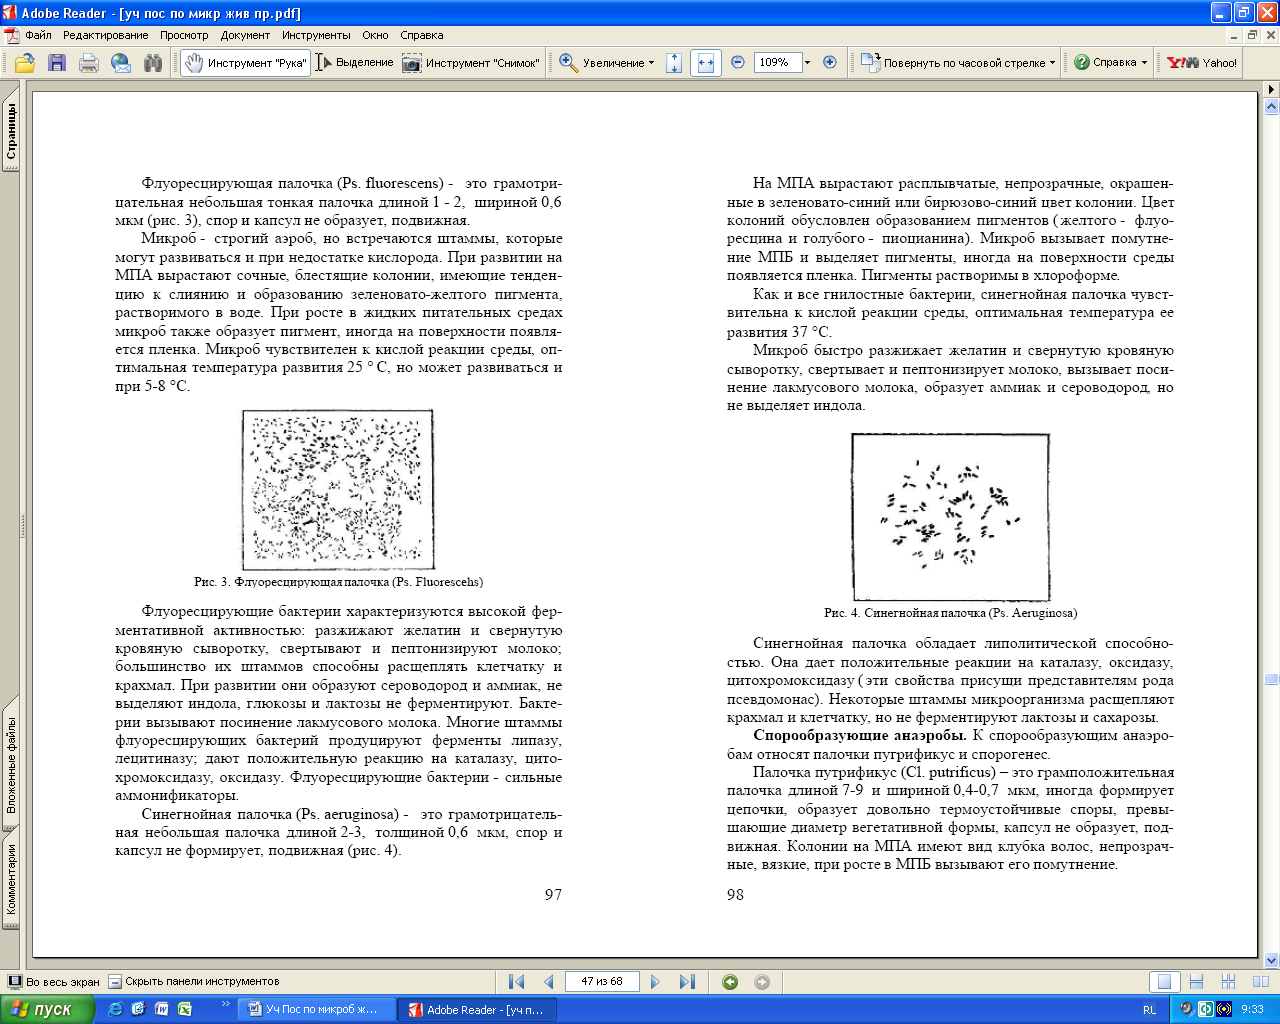Go to first page arrow button
This screenshot has width=1280, height=1024.
point(516,982)
